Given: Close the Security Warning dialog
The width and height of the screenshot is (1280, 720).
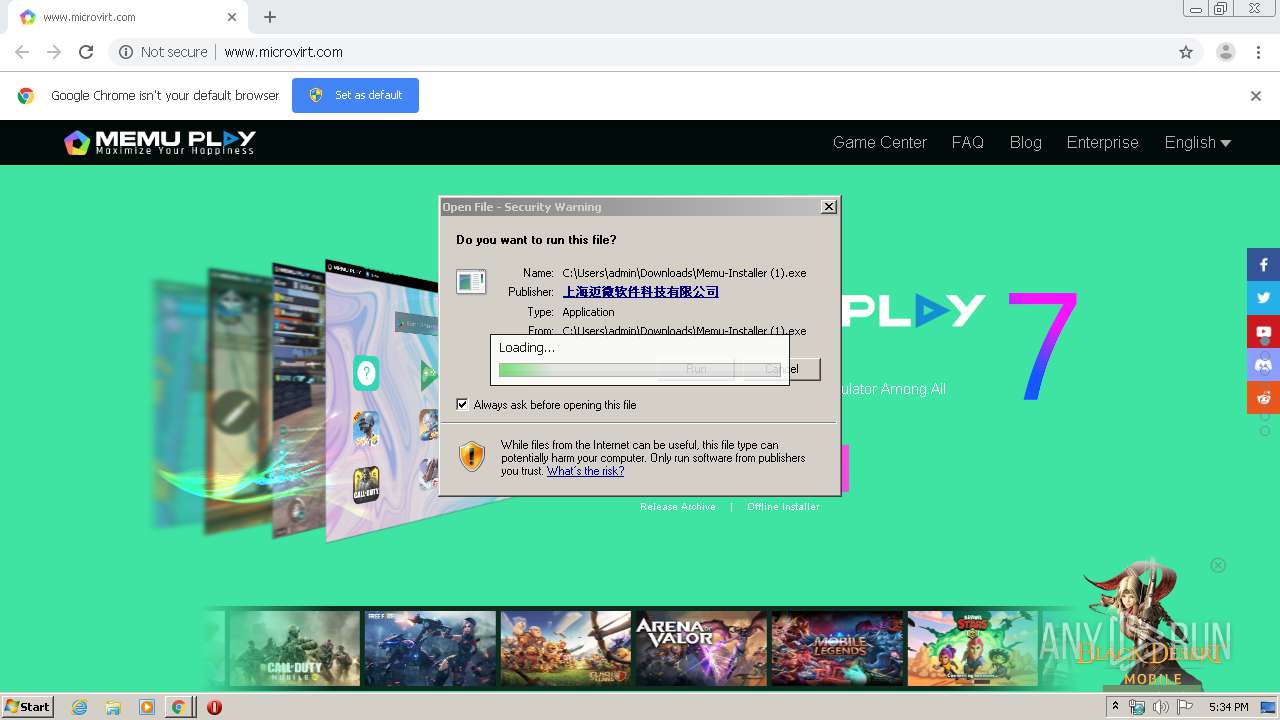Looking at the screenshot, I should pyautogui.click(x=828, y=207).
